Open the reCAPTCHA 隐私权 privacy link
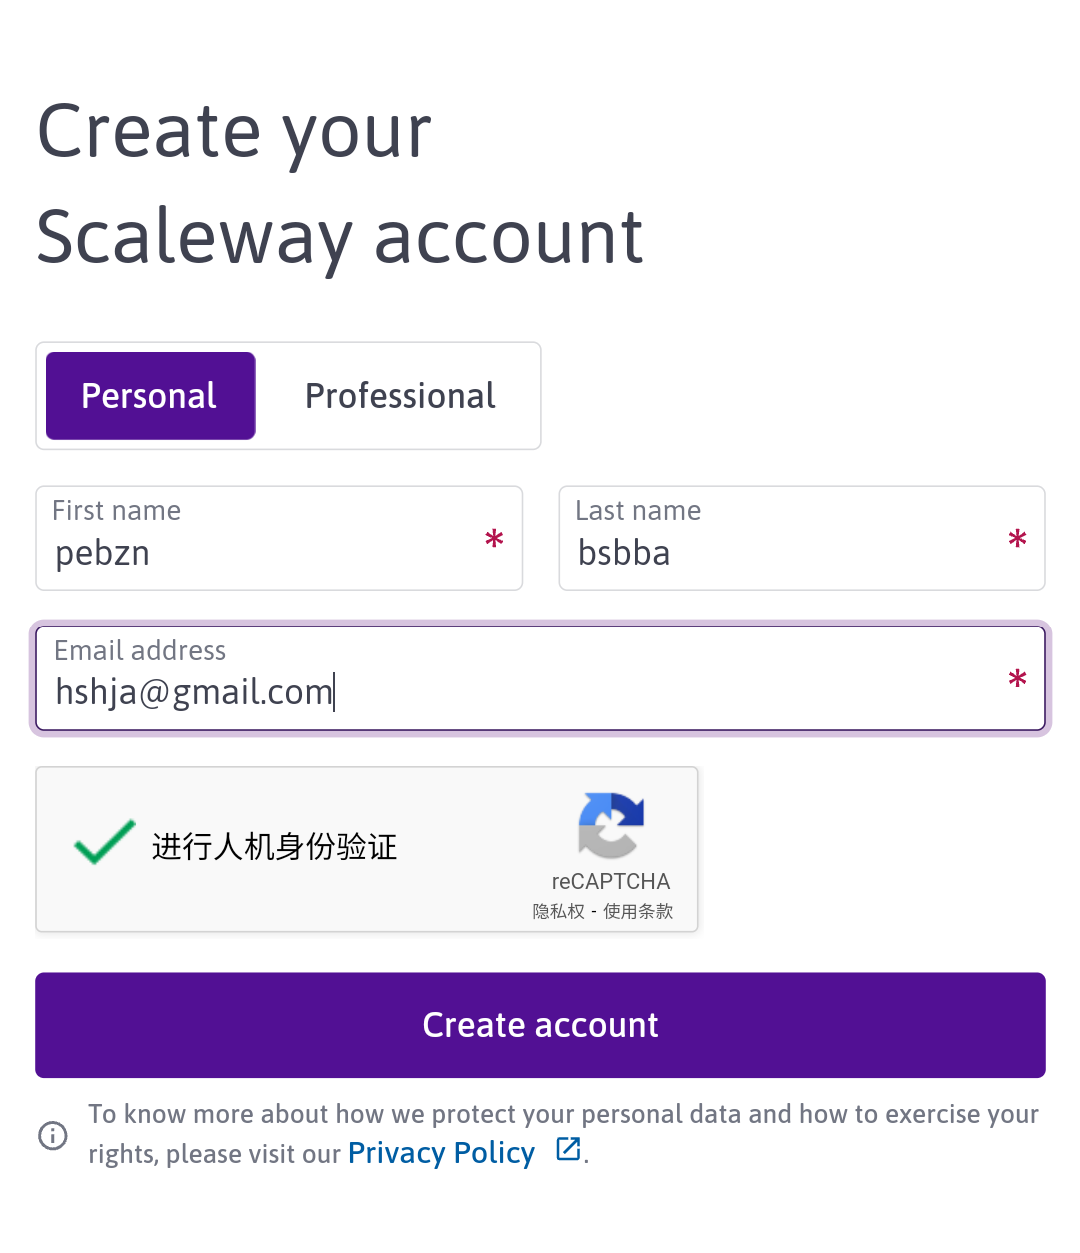The width and height of the screenshot is (1080, 1253). [x=558, y=911]
